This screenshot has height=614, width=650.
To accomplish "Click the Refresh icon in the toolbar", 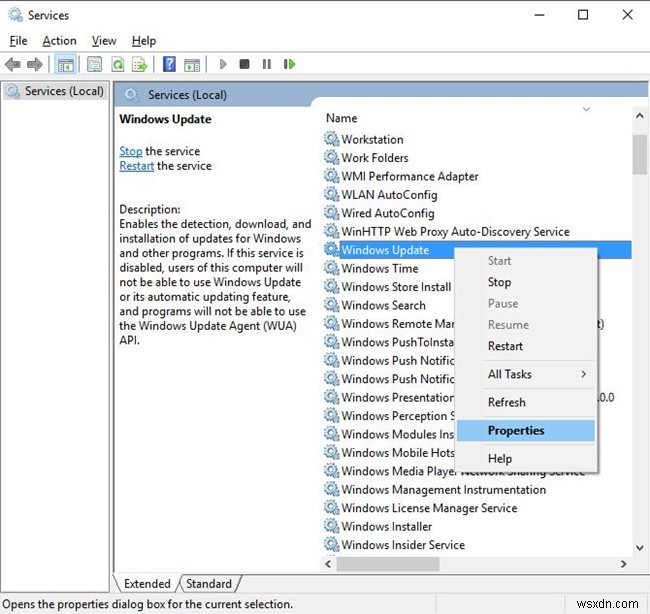I will point(117,65).
